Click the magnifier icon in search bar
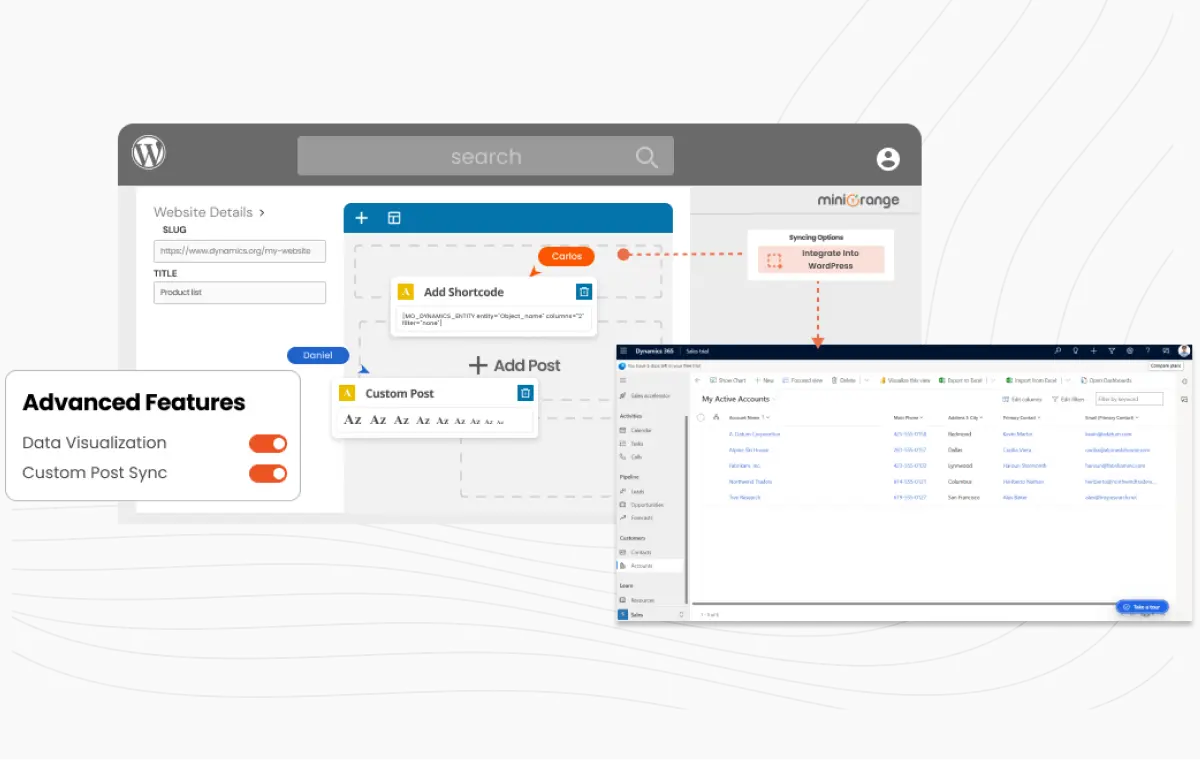This screenshot has height=760, width=1200. pos(647,157)
